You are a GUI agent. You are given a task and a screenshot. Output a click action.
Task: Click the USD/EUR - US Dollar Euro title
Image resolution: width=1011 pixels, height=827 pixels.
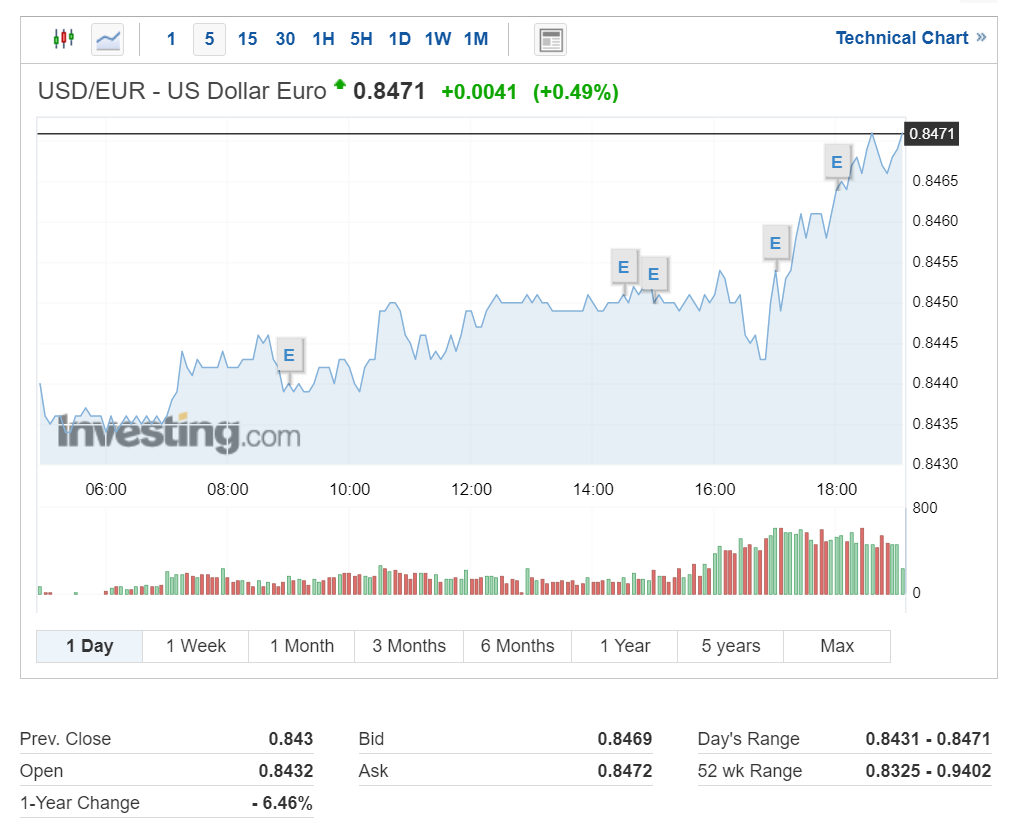(182, 92)
